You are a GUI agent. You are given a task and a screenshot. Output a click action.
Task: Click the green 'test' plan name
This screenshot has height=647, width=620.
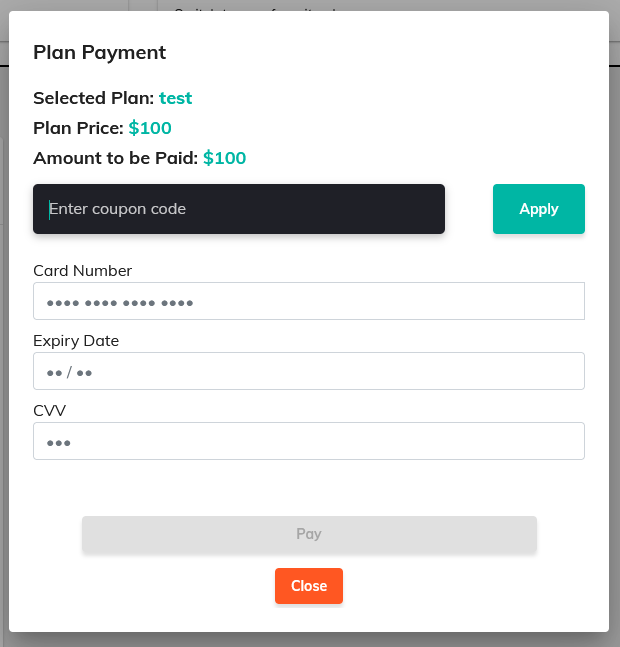pyautogui.click(x=175, y=98)
